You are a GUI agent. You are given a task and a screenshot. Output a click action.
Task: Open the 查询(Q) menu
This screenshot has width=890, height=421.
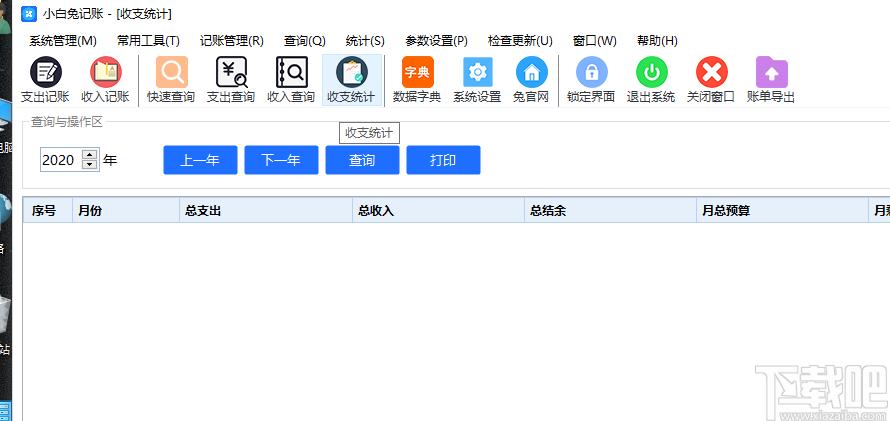(305, 41)
